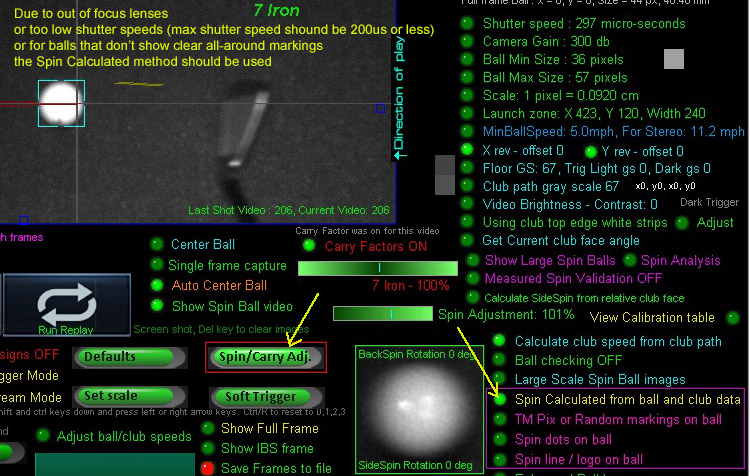
Task: Click the View Calibration table indicator
Action: tap(734, 317)
